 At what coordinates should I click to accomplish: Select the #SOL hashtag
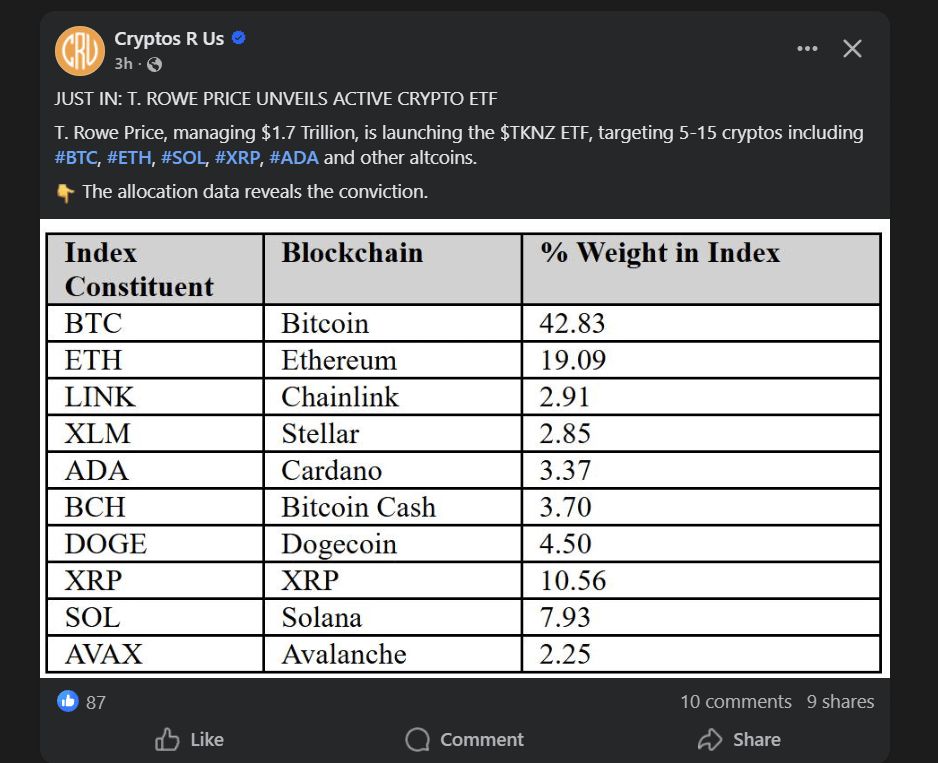182,158
